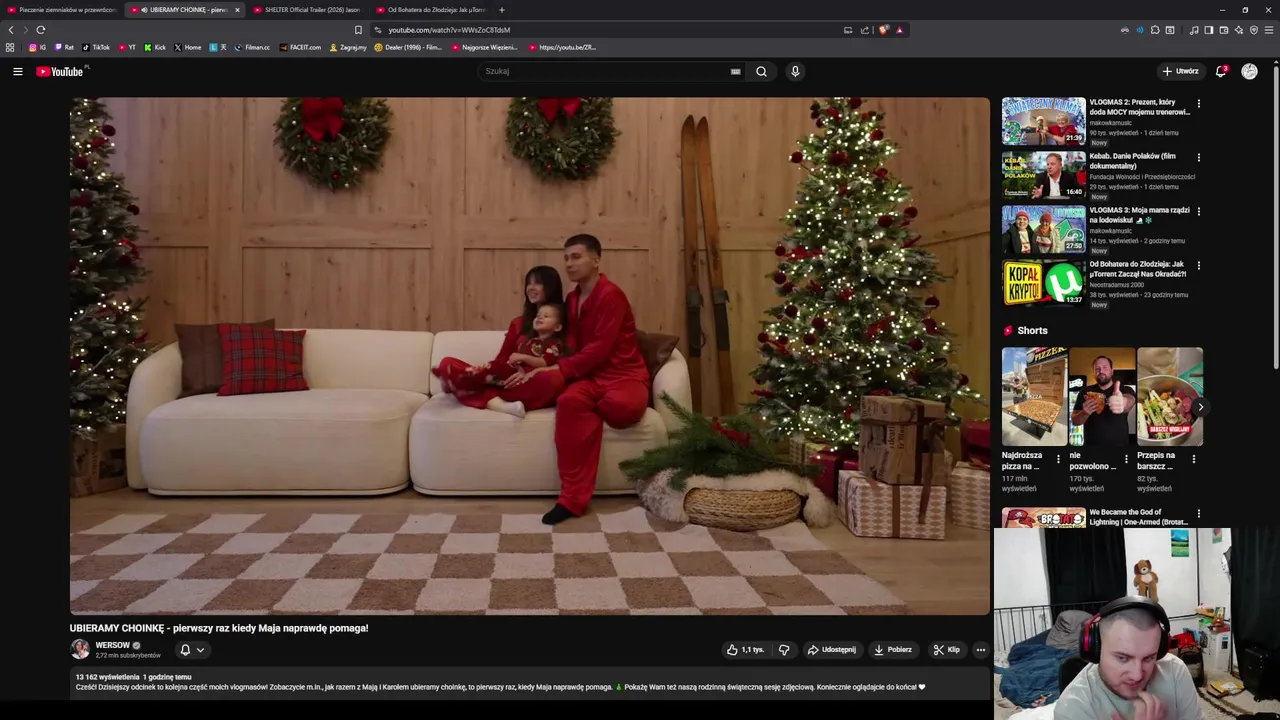Bookmark this page in address bar
The width and height of the screenshot is (1280, 720).
pos(358,30)
